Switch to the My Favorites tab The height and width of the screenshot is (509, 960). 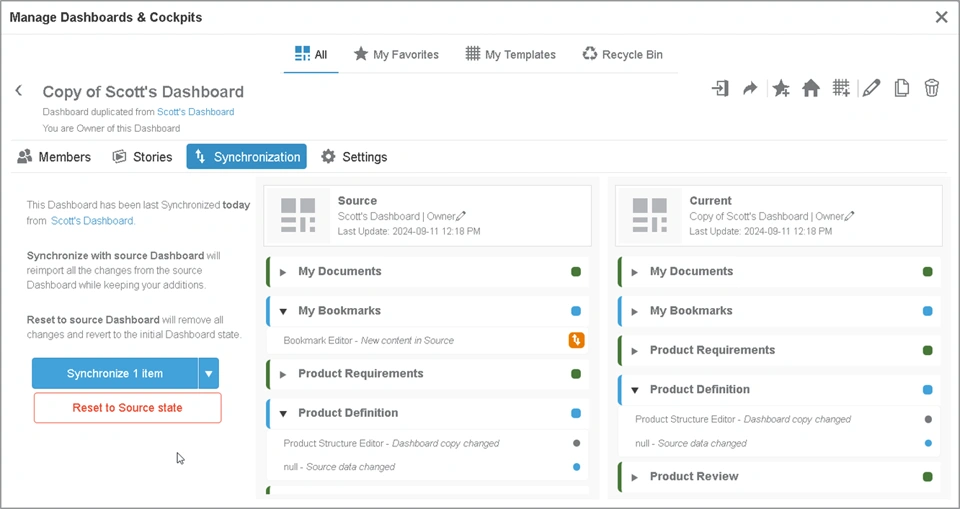coord(396,55)
